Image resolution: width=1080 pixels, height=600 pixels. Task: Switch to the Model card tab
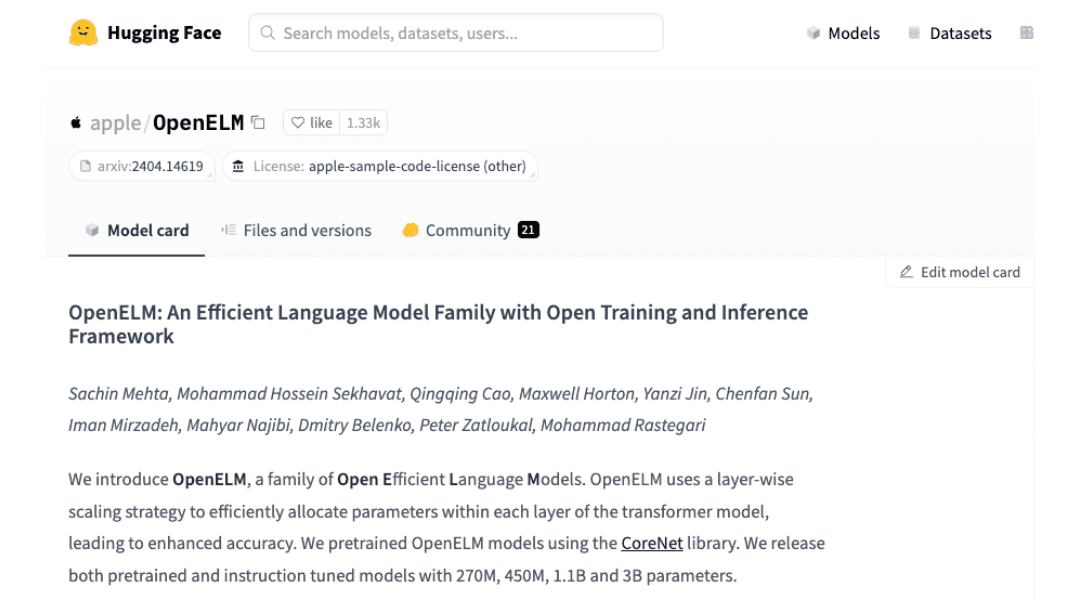point(137,230)
